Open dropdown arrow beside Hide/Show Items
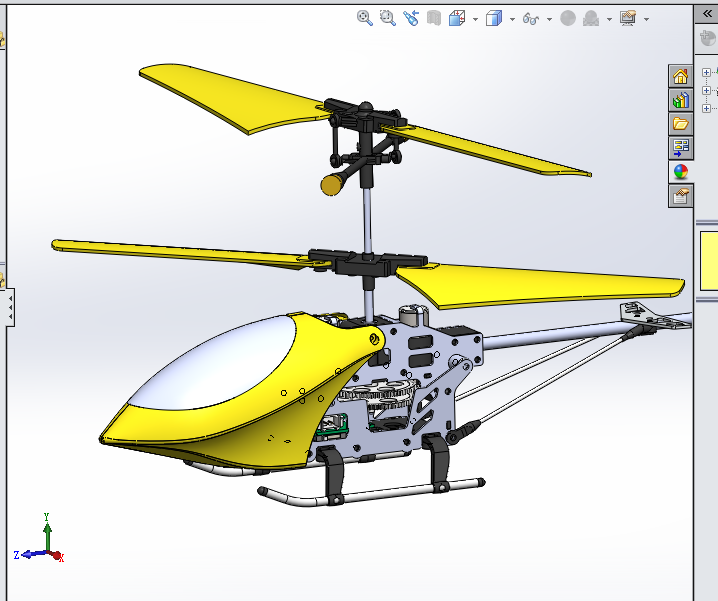718x601 pixels. pos(549,19)
